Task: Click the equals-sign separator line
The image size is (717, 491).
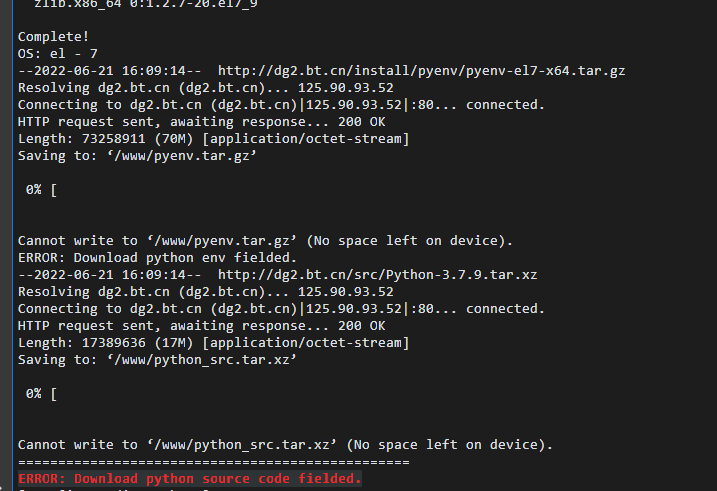Action: pos(214,462)
